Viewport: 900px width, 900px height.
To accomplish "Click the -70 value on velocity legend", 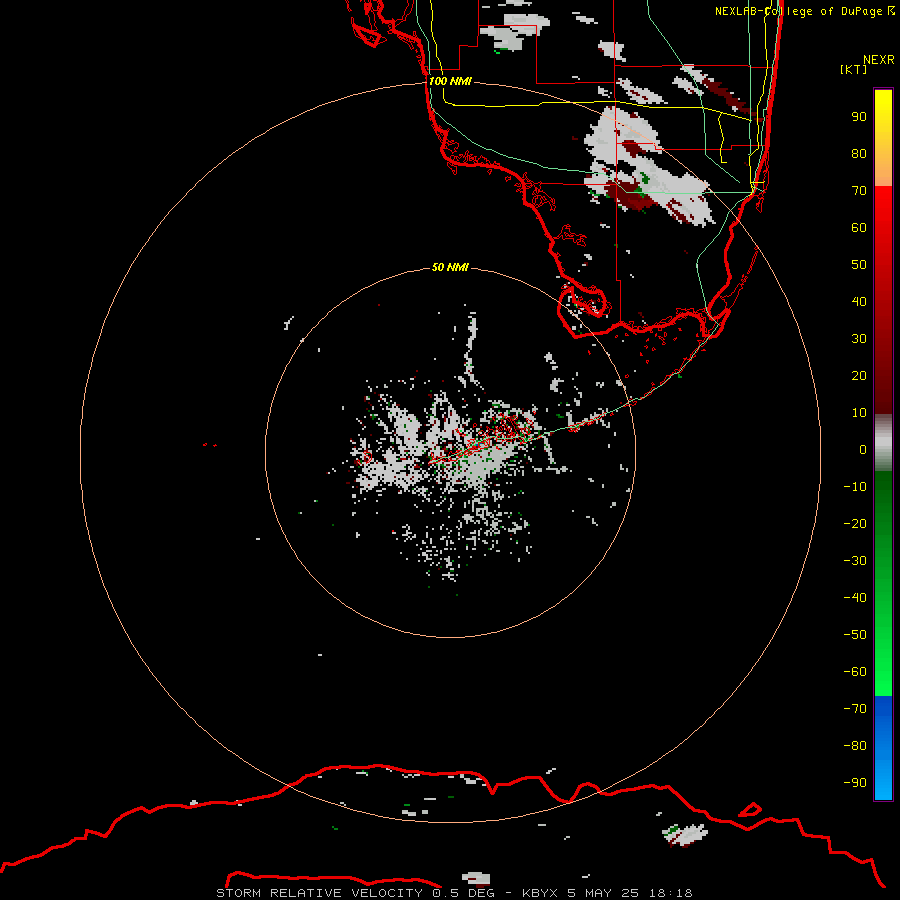I will coord(855,709).
